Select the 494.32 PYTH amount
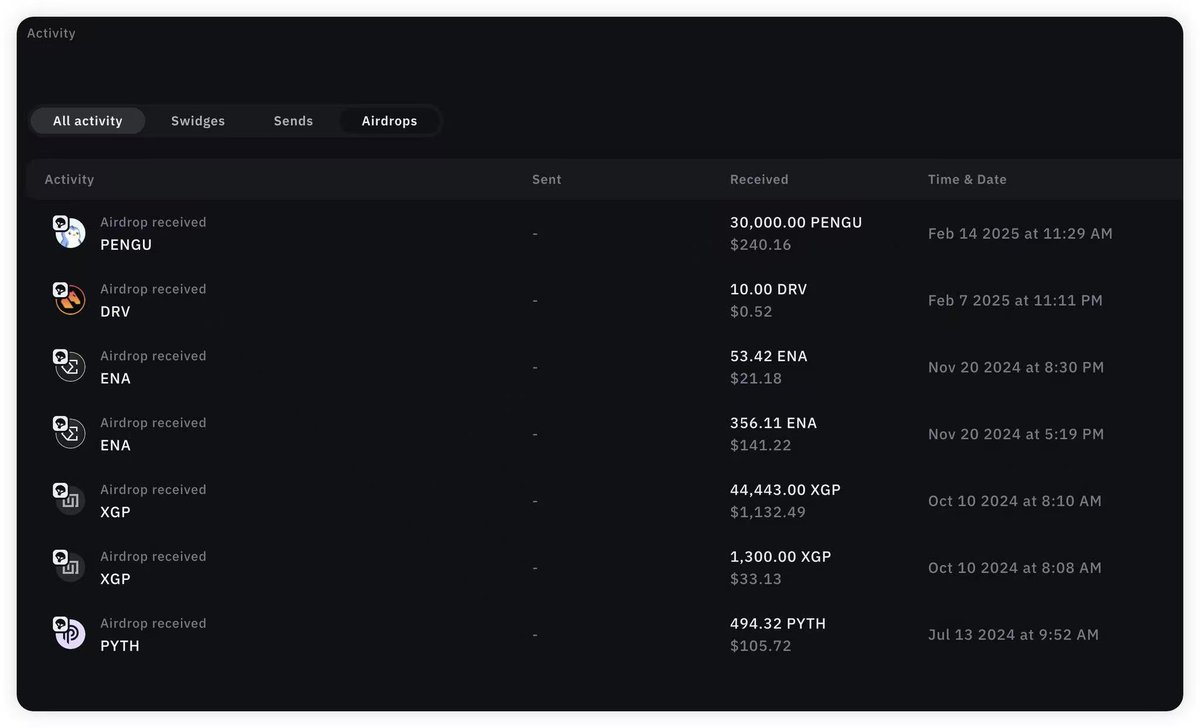 click(x=778, y=624)
